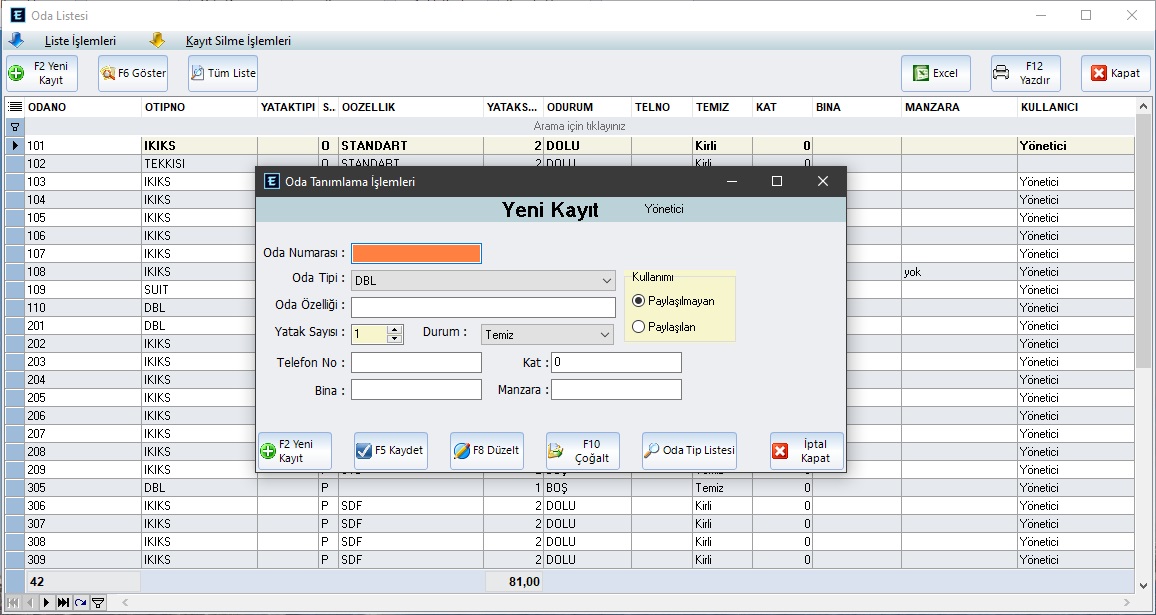Viewport: 1156px width, 615px height.
Task: Click the vertical scrollbar up arrow
Action: [1143, 107]
